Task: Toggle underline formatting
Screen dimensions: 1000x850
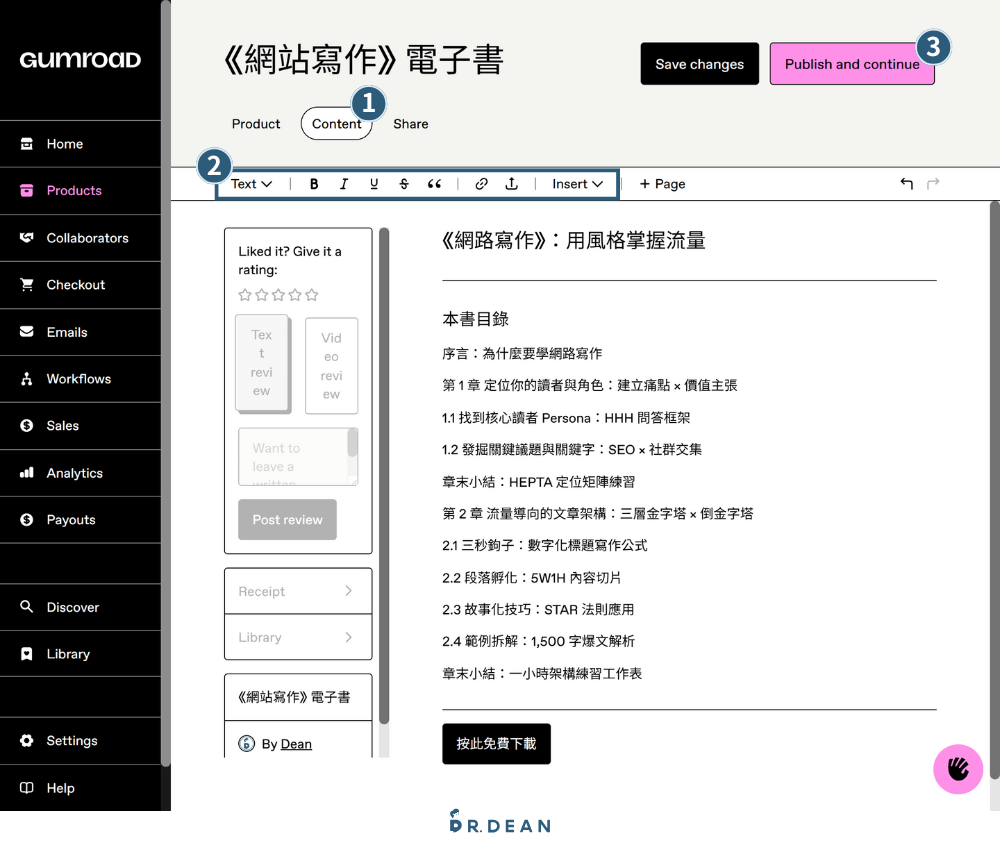Action: (373, 184)
